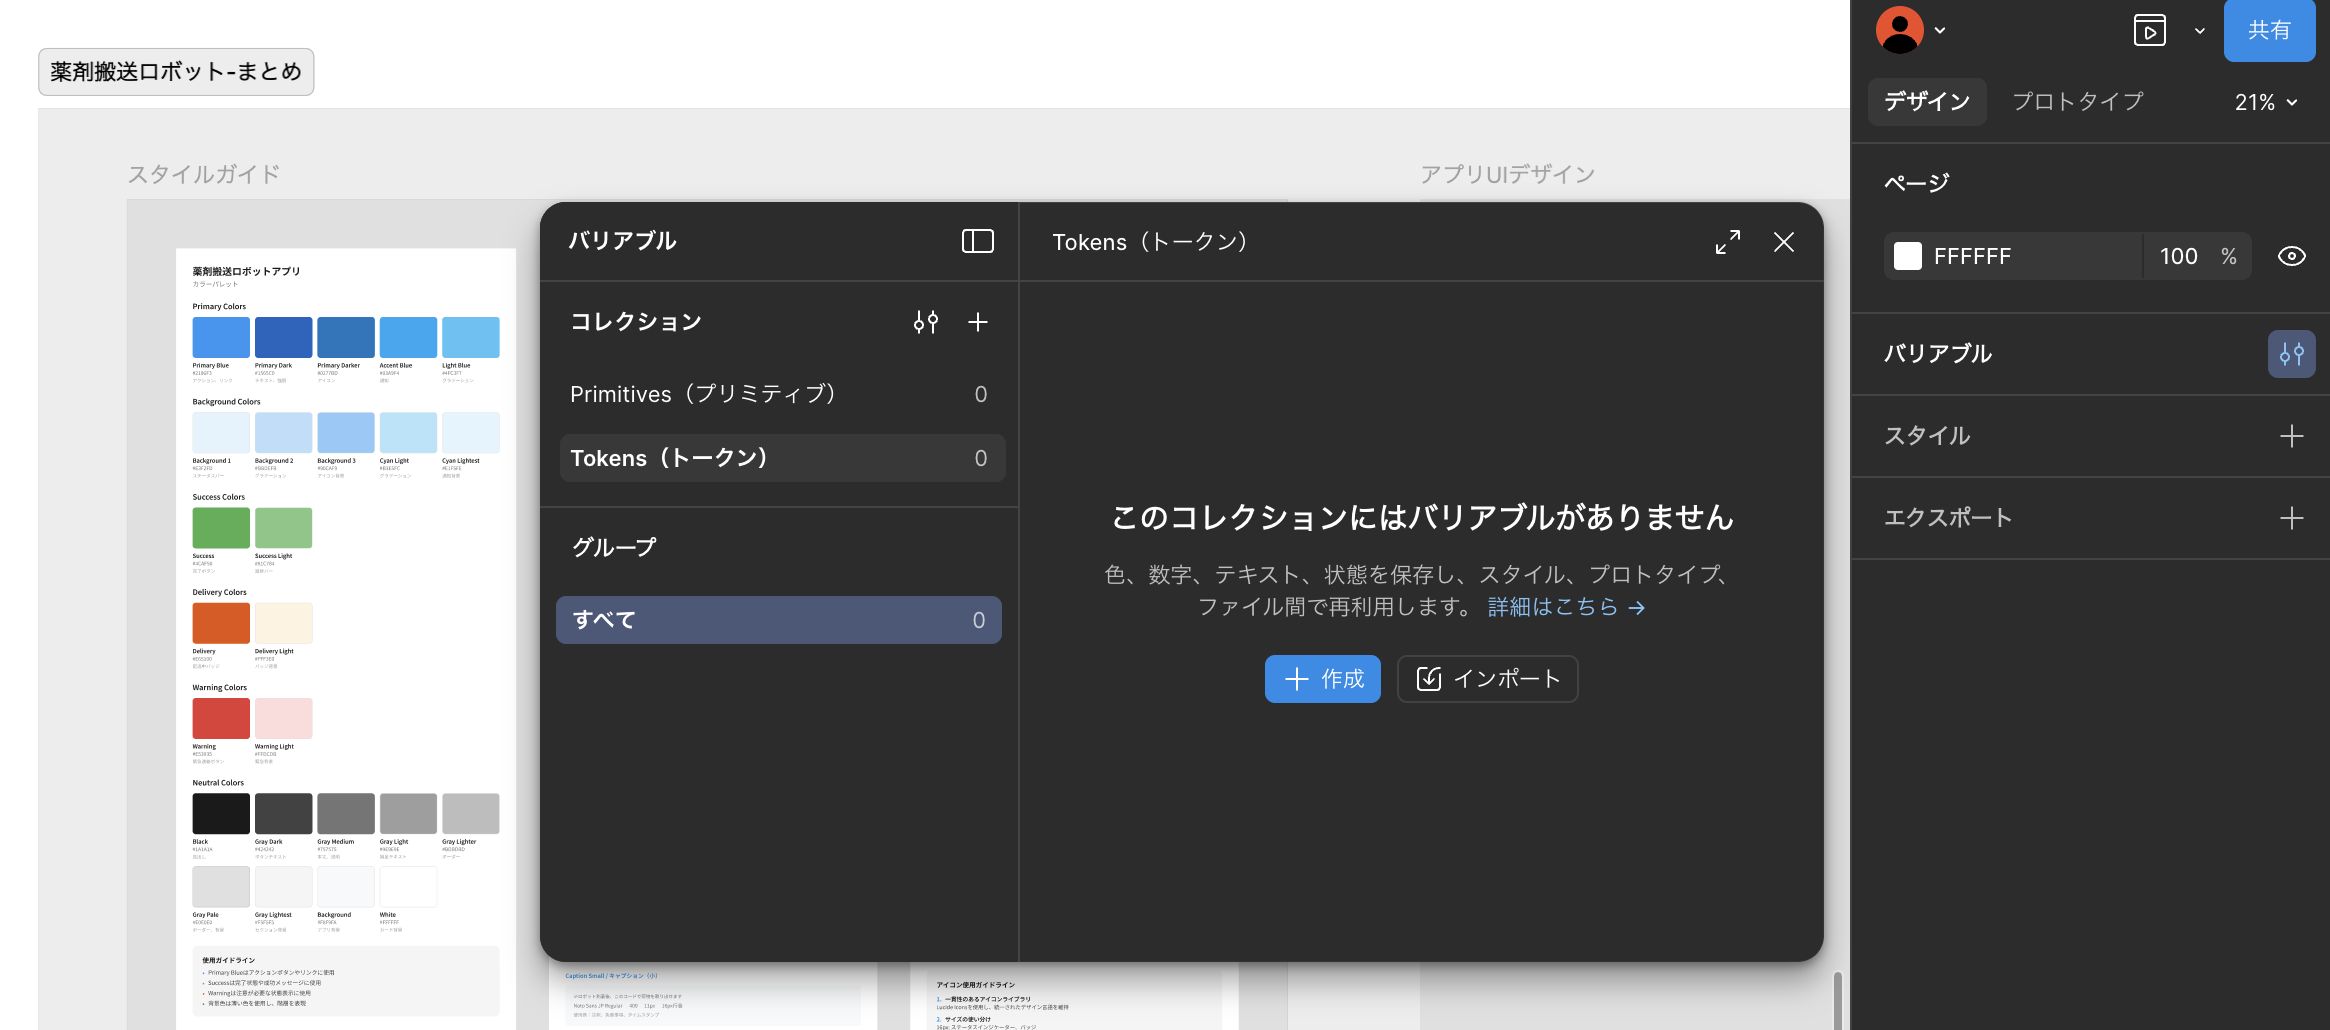This screenshot has width=2330, height=1030.
Task: Switch to デザイン tab
Action: (1926, 101)
